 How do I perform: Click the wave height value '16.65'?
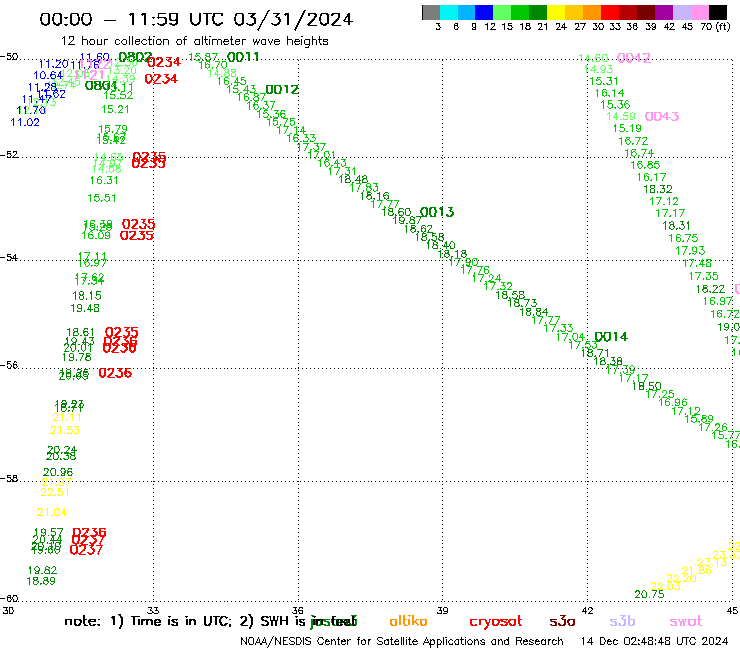[646, 165]
